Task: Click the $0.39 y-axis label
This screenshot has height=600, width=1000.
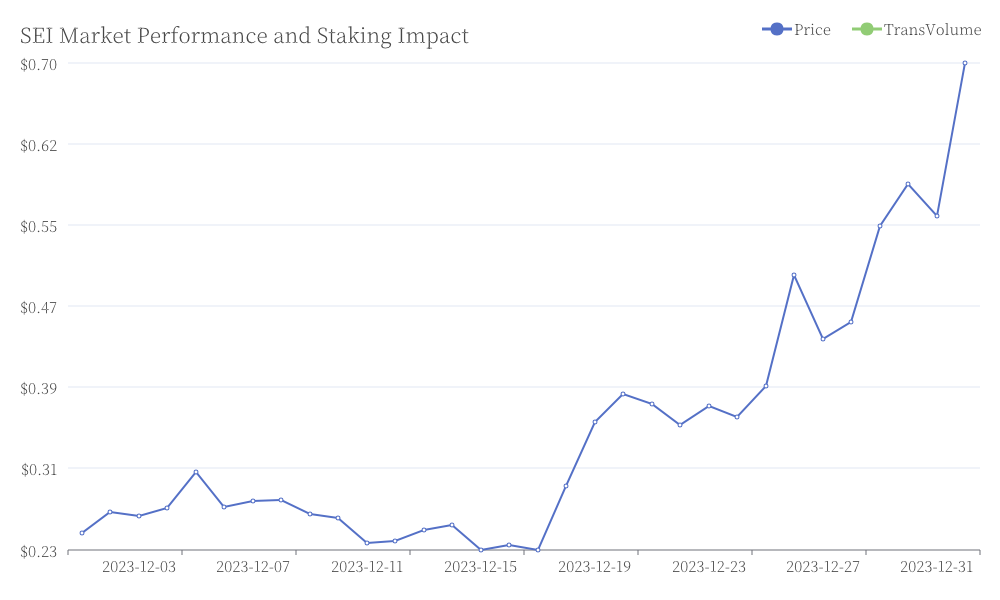Action: (39, 388)
